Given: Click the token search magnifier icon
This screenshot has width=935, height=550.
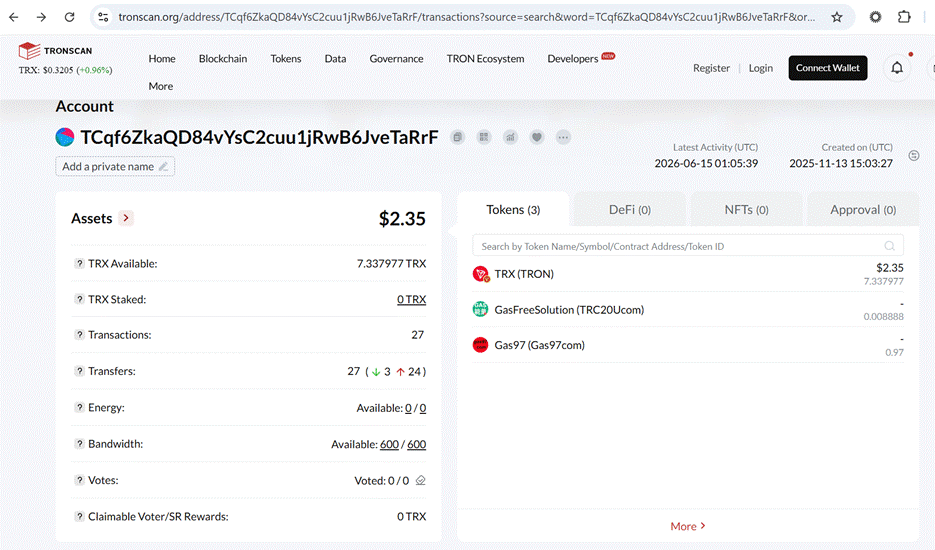Looking at the screenshot, I should (890, 246).
